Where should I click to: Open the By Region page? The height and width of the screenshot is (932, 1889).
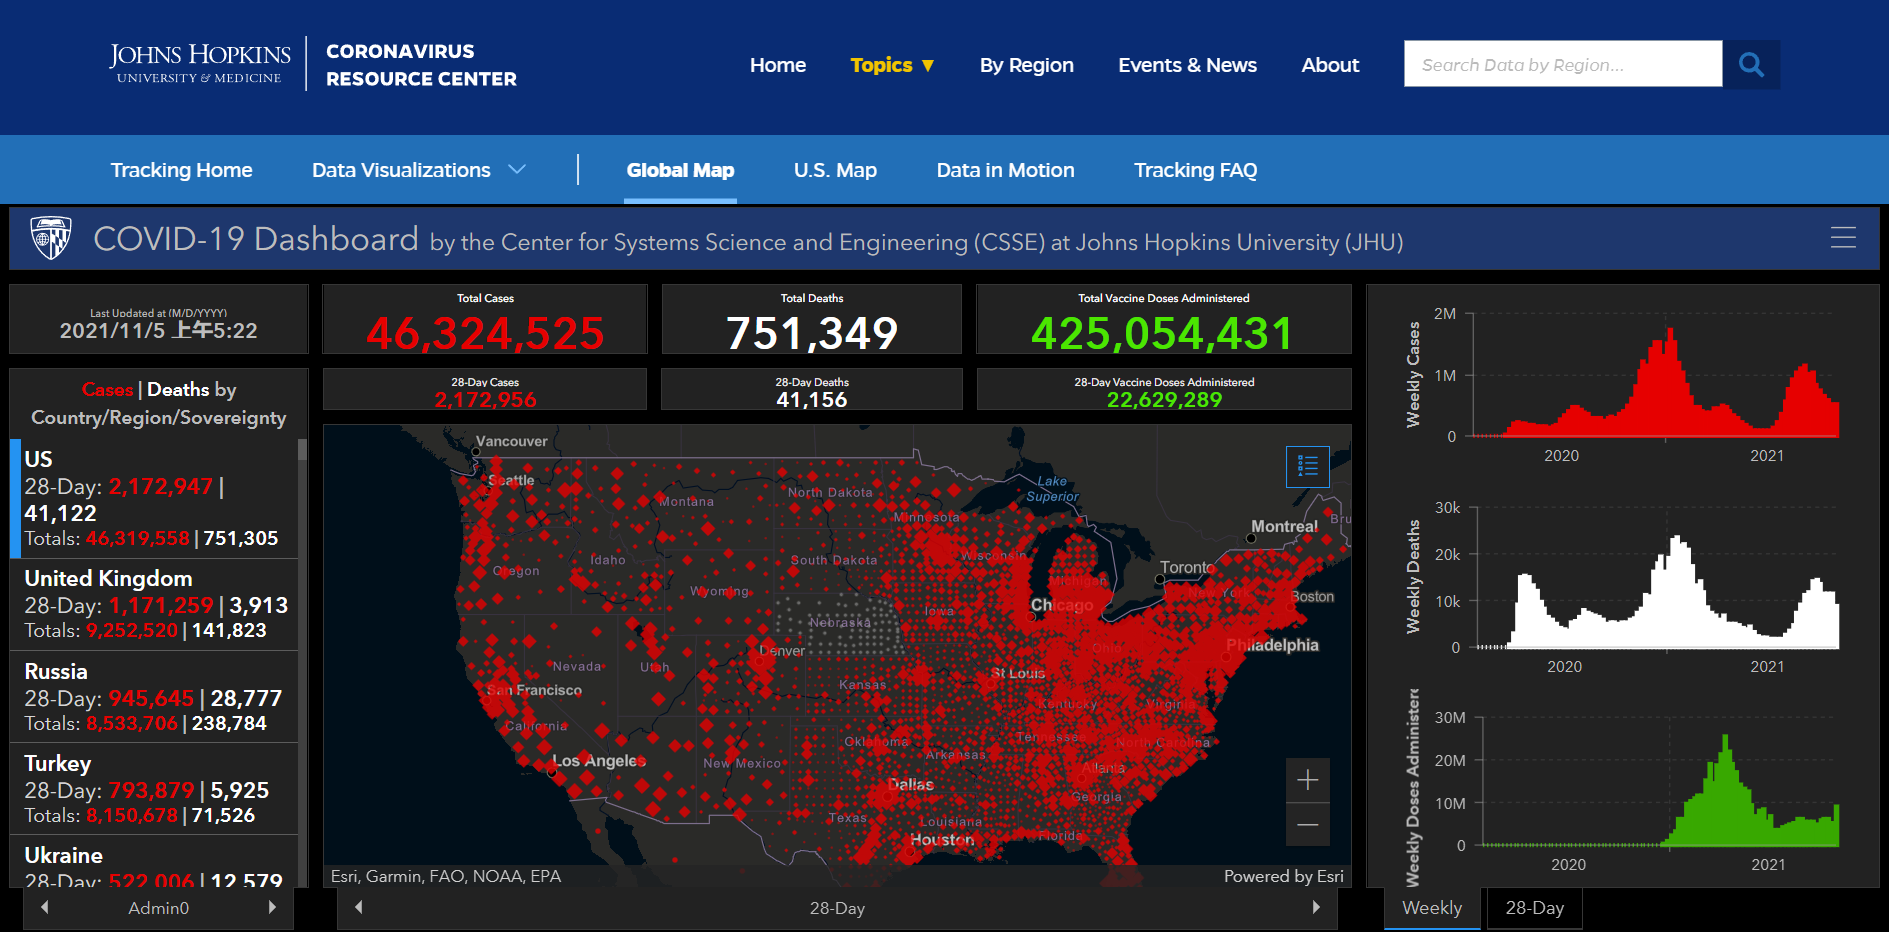tap(1027, 65)
